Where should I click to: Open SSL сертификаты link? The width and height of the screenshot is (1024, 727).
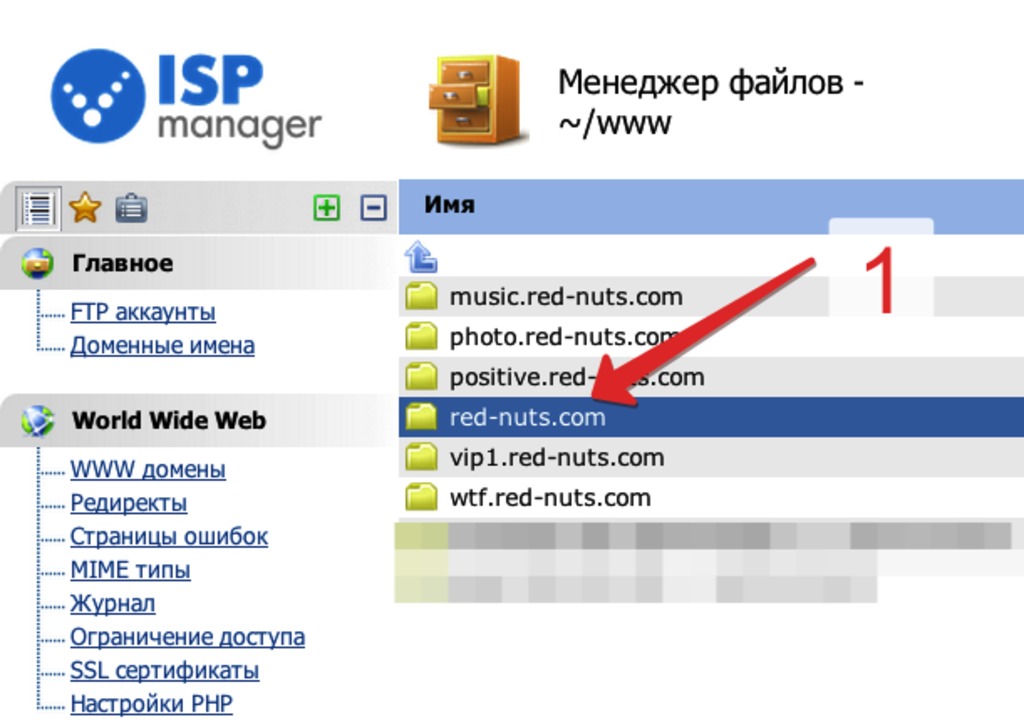coord(165,671)
